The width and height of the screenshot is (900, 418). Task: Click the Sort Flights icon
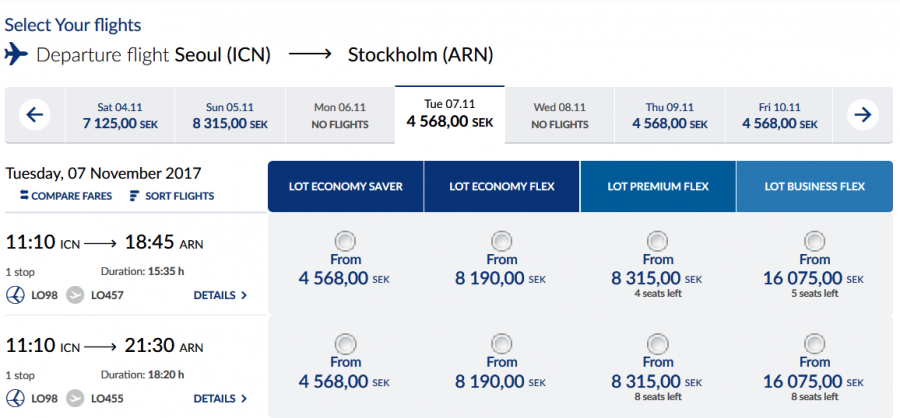[134, 196]
